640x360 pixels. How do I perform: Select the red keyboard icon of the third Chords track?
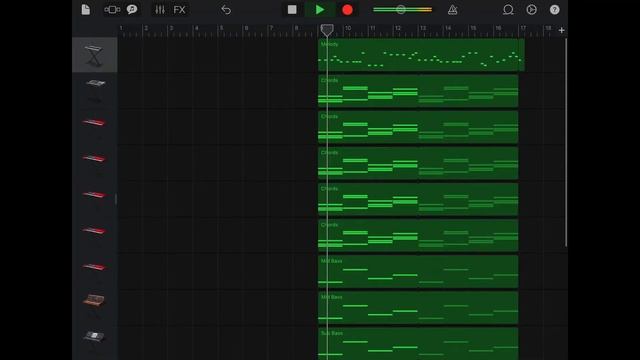click(94, 158)
